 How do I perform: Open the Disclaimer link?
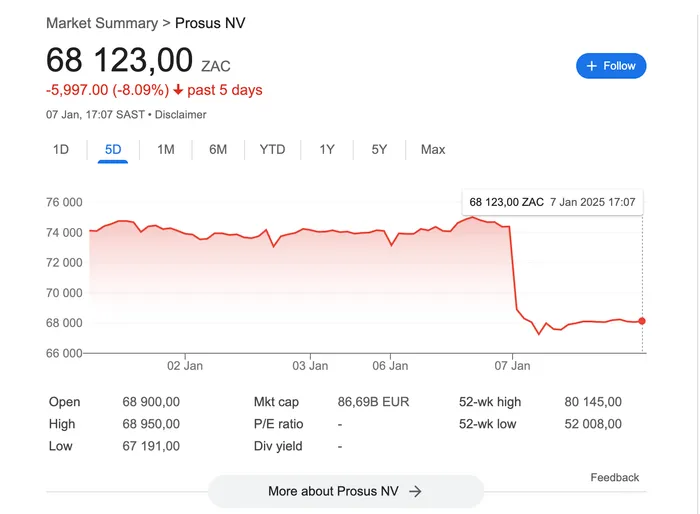(x=180, y=115)
